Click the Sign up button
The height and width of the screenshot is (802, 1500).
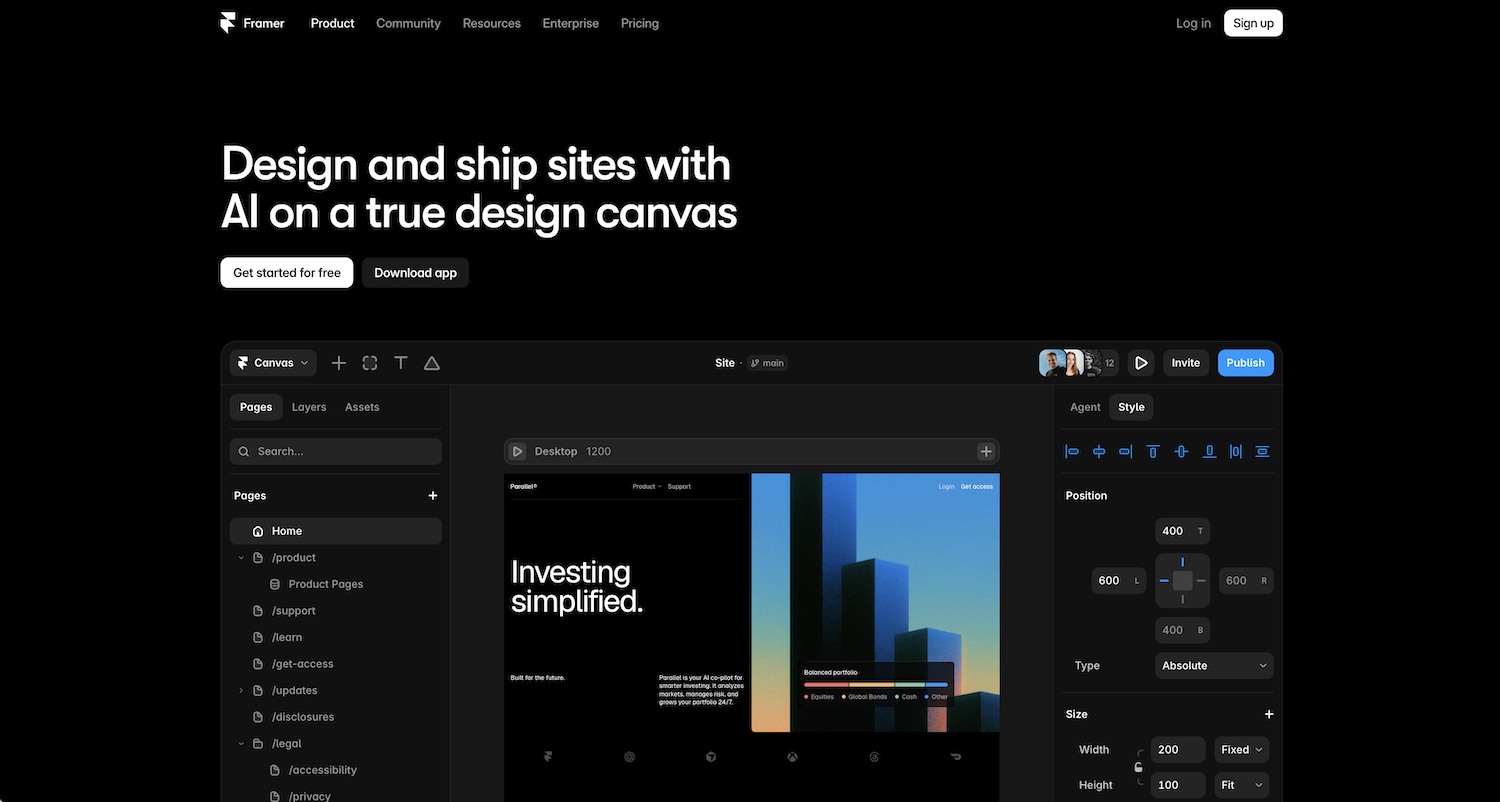click(x=1253, y=23)
